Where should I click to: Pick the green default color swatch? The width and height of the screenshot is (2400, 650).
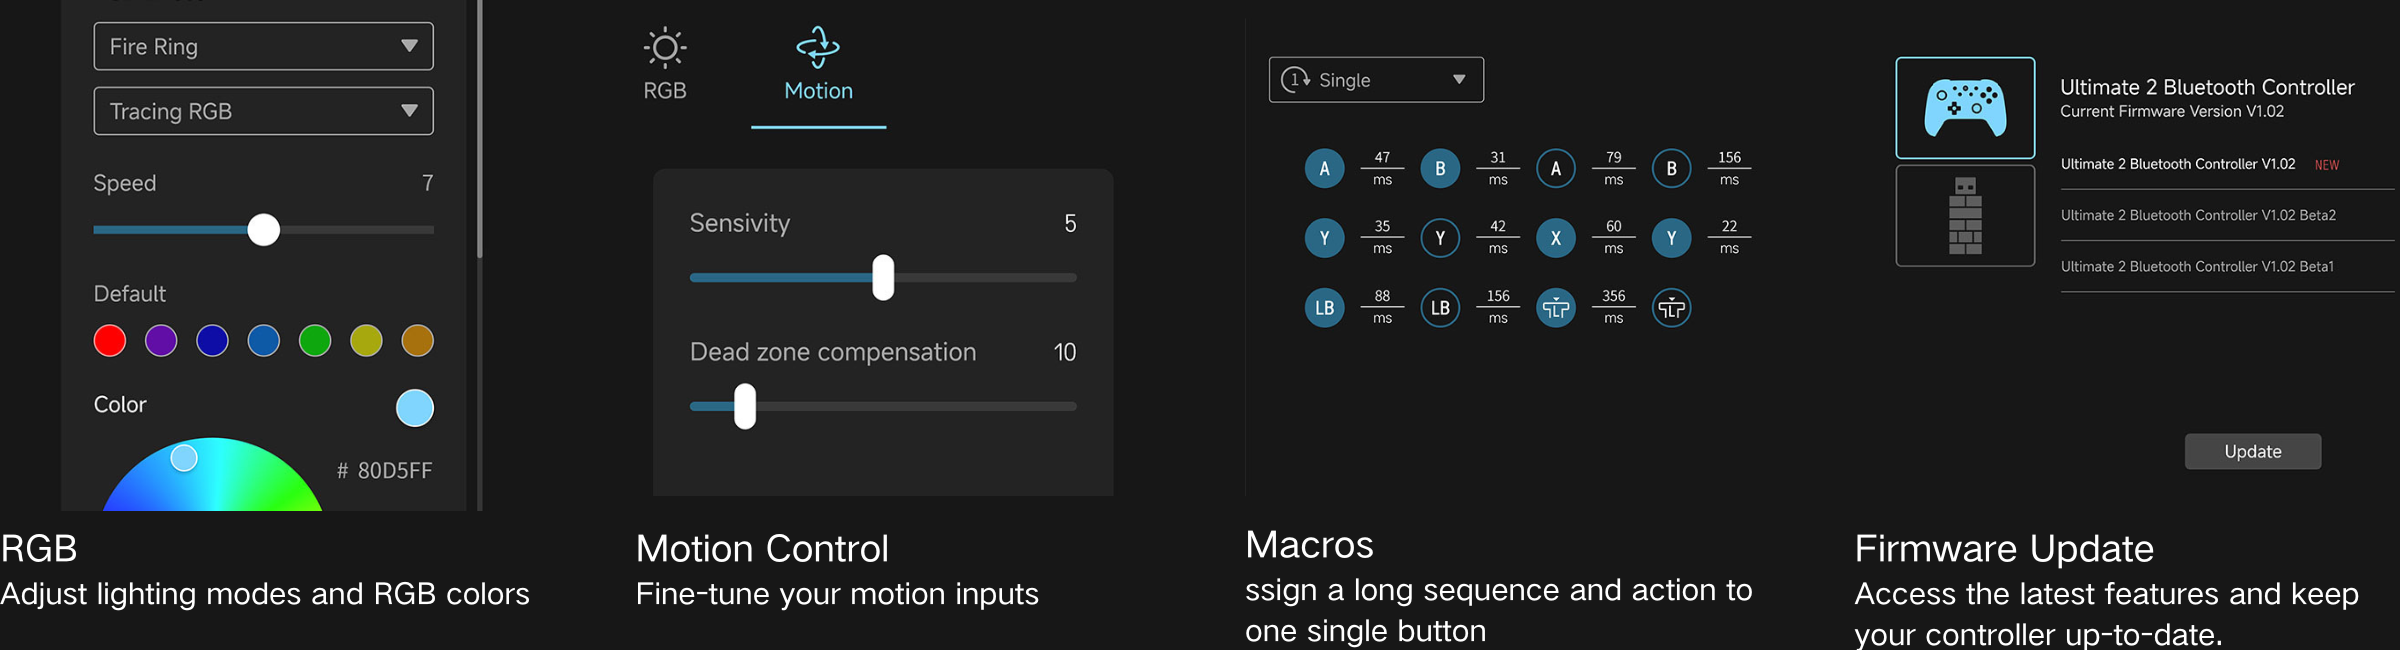pyautogui.click(x=315, y=341)
